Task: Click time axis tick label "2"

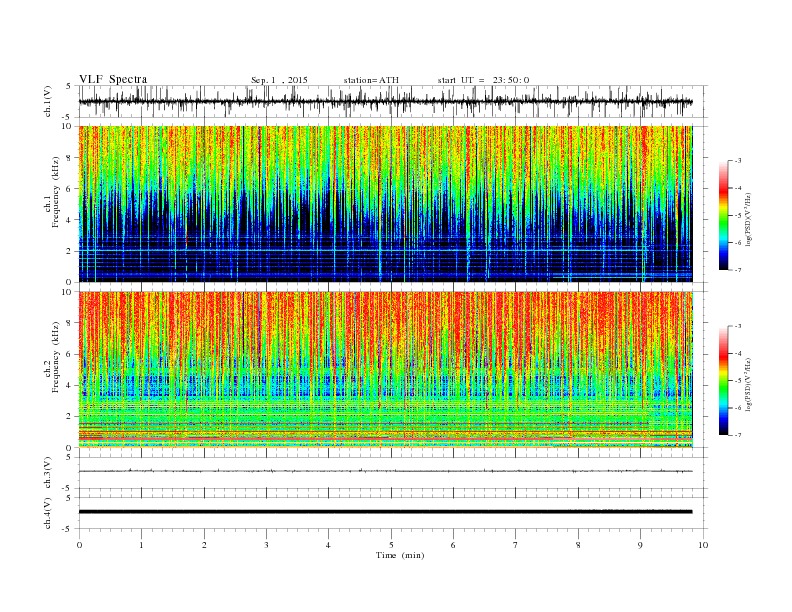Action: [204, 545]
